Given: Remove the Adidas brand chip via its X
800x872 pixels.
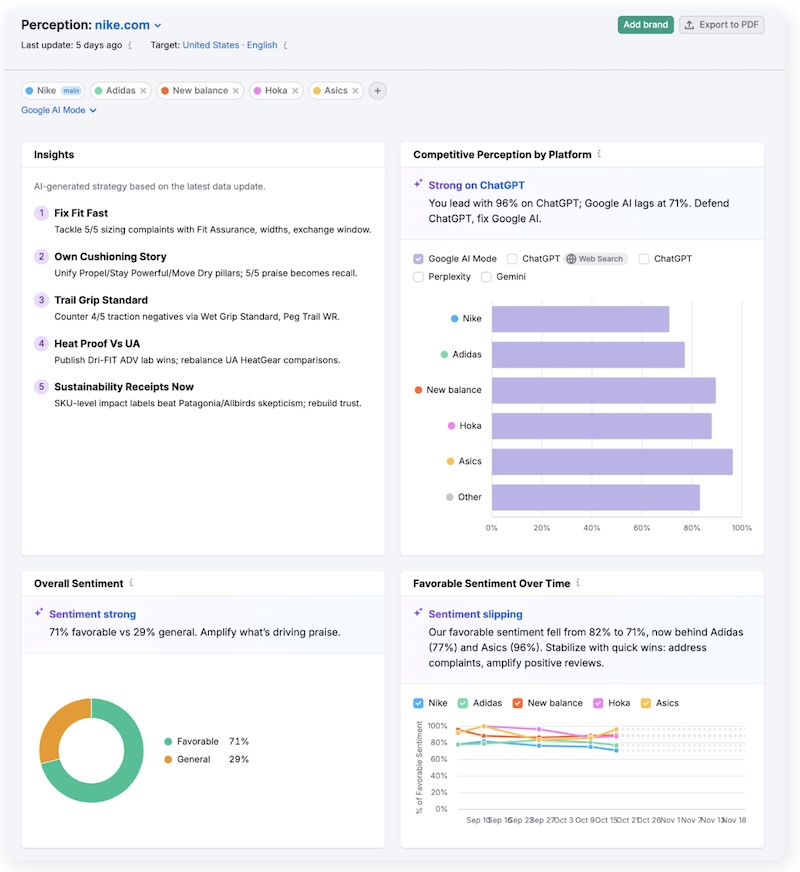Looking at the screenshot, I should tap(144, 89).
